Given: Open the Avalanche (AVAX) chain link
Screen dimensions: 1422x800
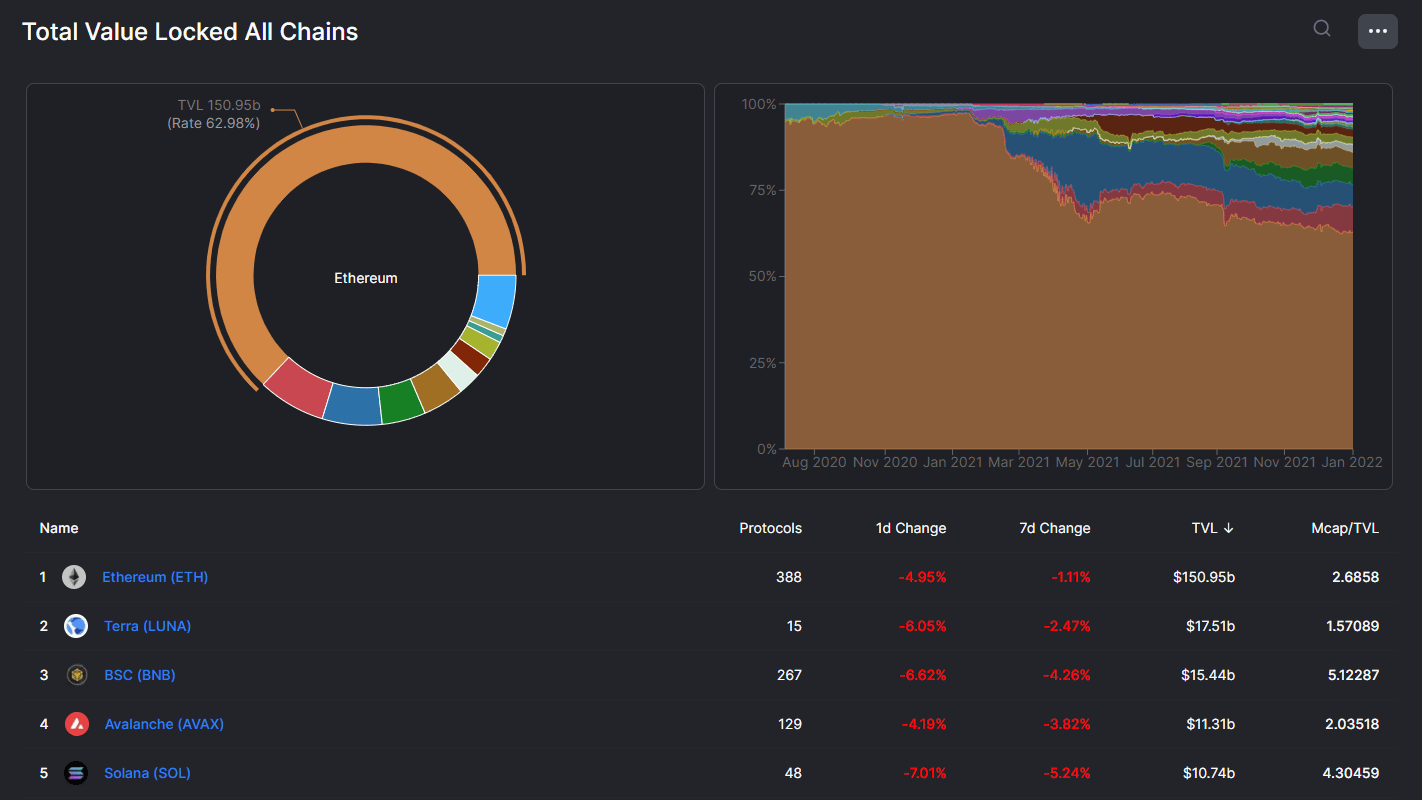Looking at the screenshot, I should coord(164,724).
